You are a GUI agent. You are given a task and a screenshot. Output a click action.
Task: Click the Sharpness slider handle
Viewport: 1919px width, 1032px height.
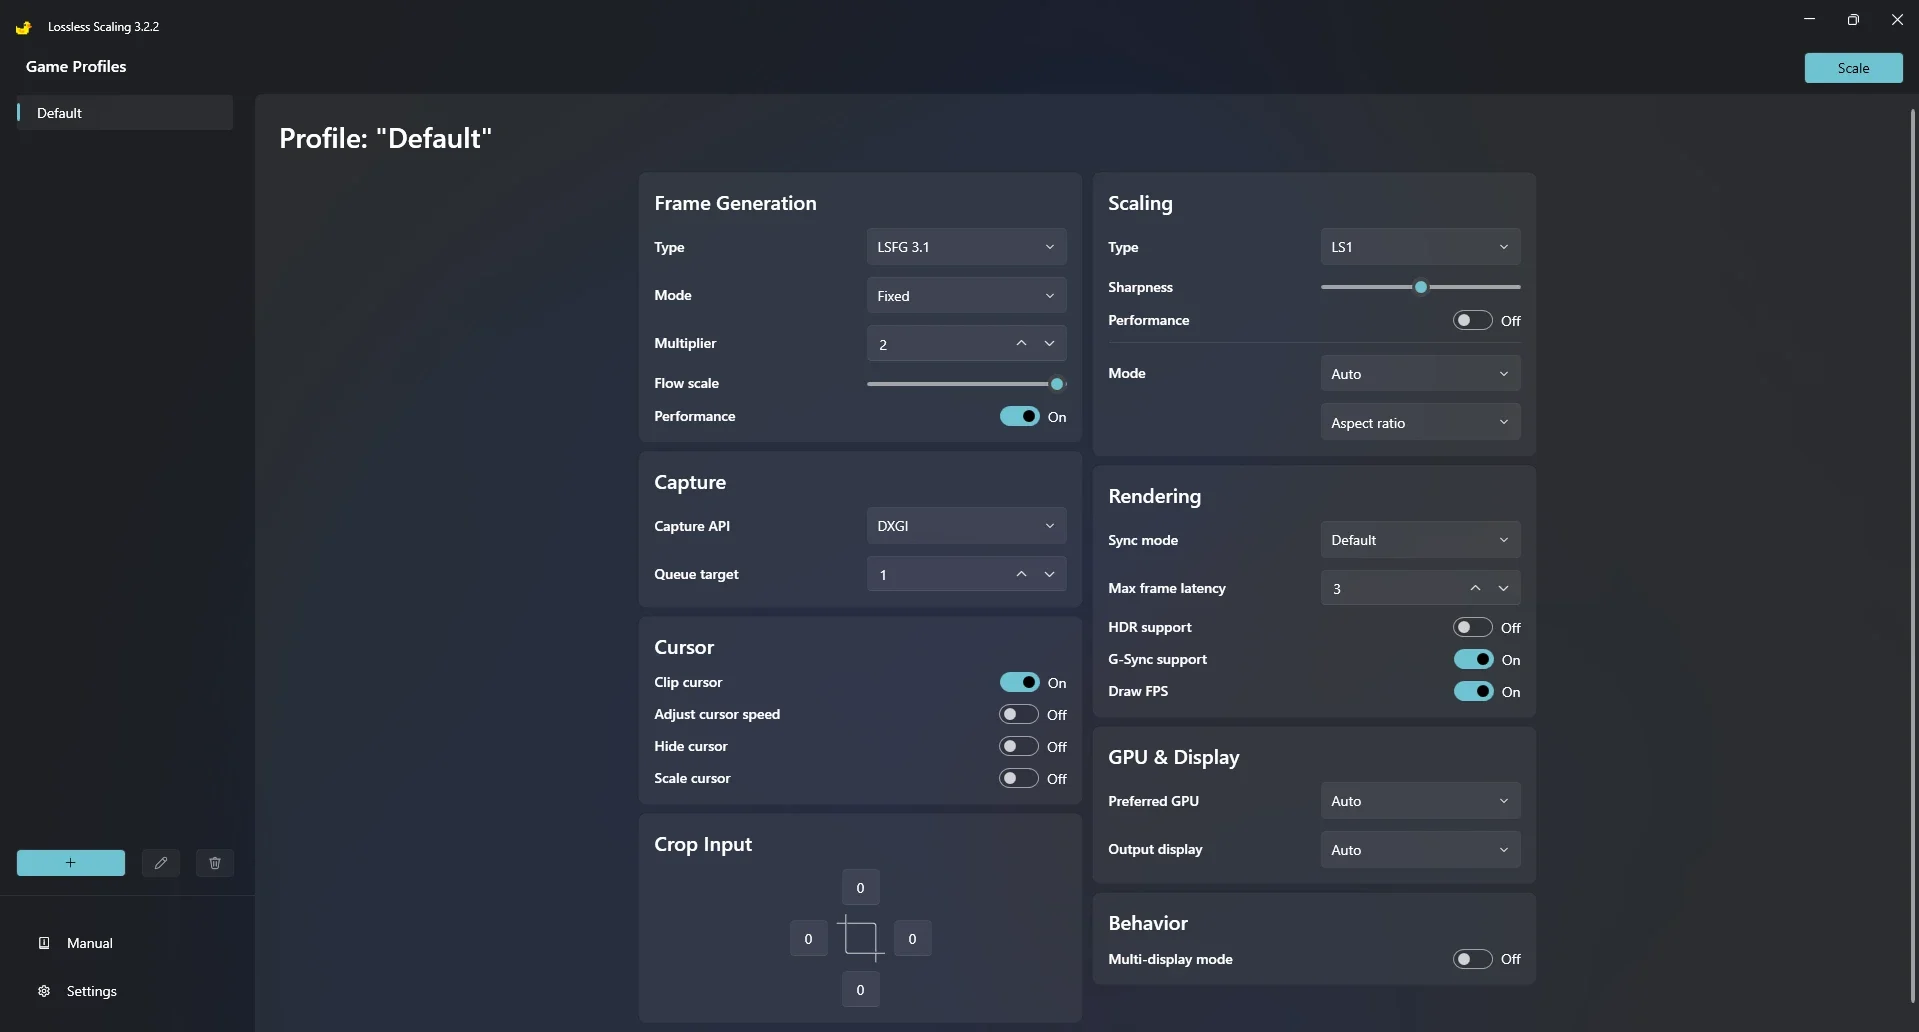point(1421,287)
